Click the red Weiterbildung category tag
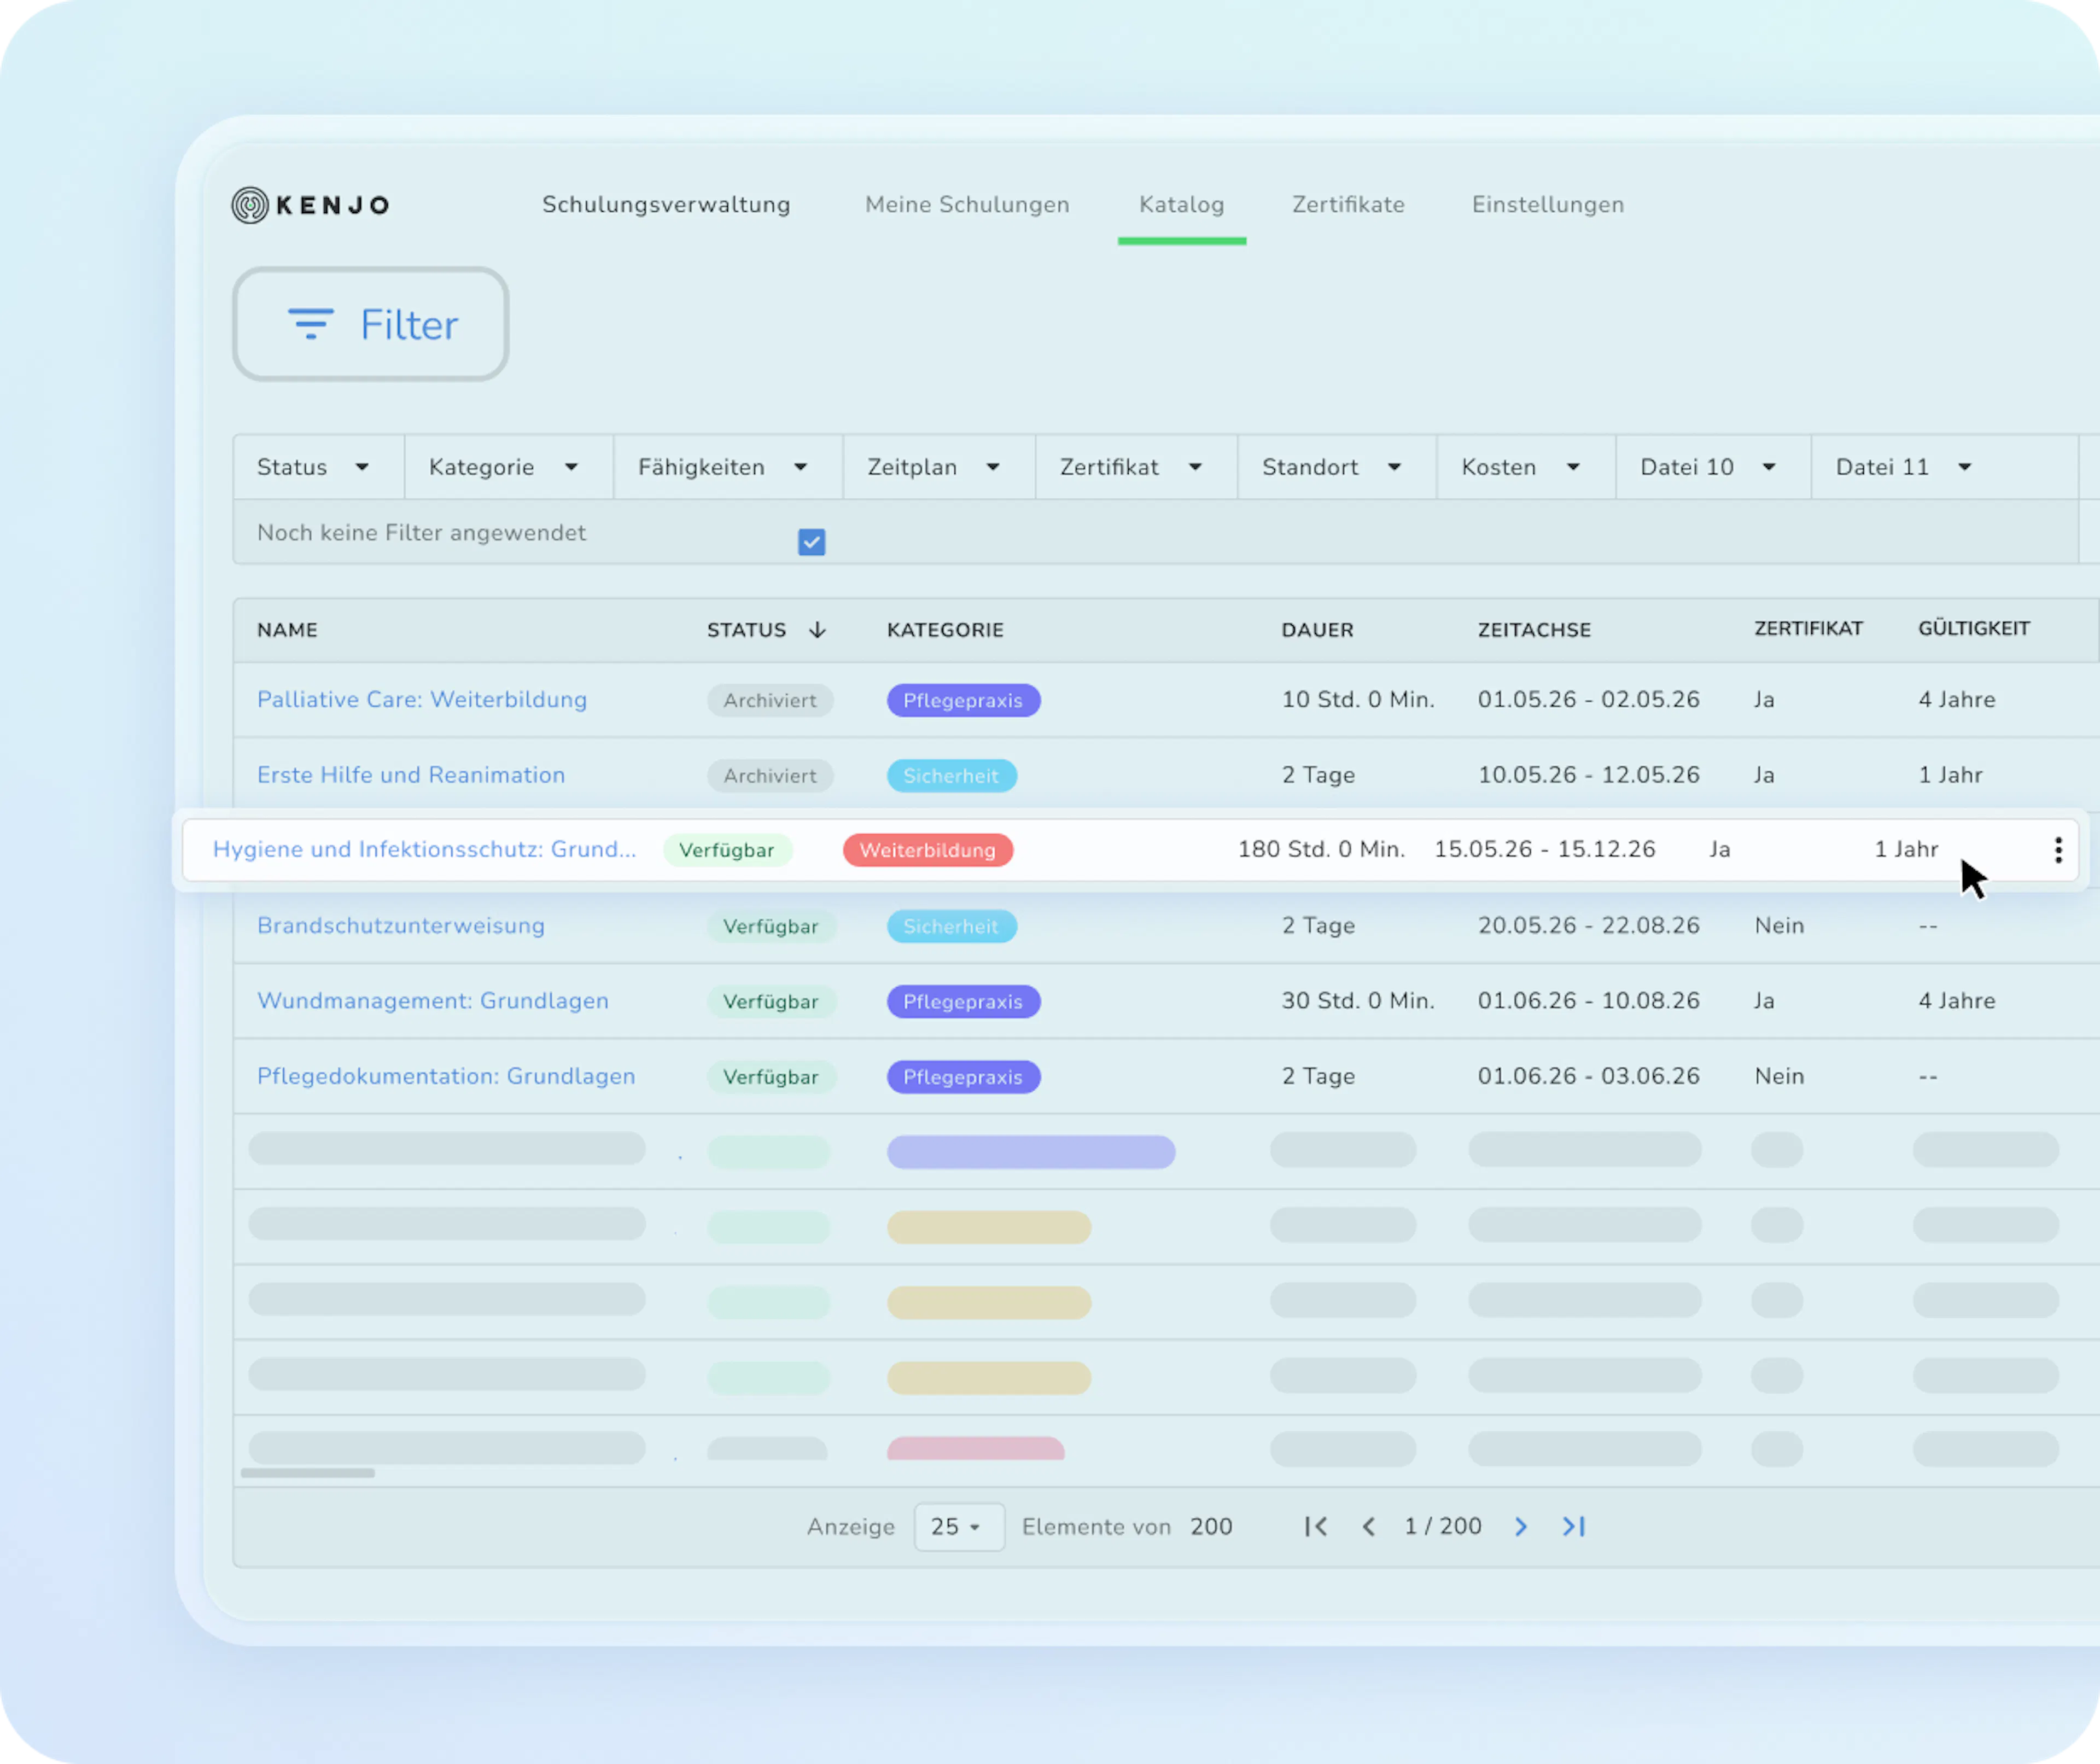The width and height of the screenshot is (2100, 1764). click(928, 850)
